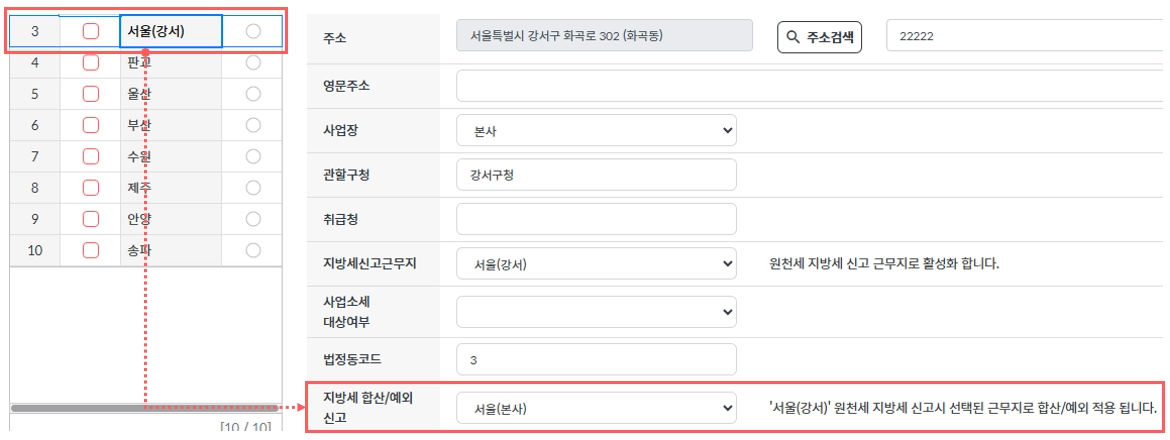Click the horizontal scrollbar below the list
1170x440 pixels.
pyautogui.click(x=145, y=408)
